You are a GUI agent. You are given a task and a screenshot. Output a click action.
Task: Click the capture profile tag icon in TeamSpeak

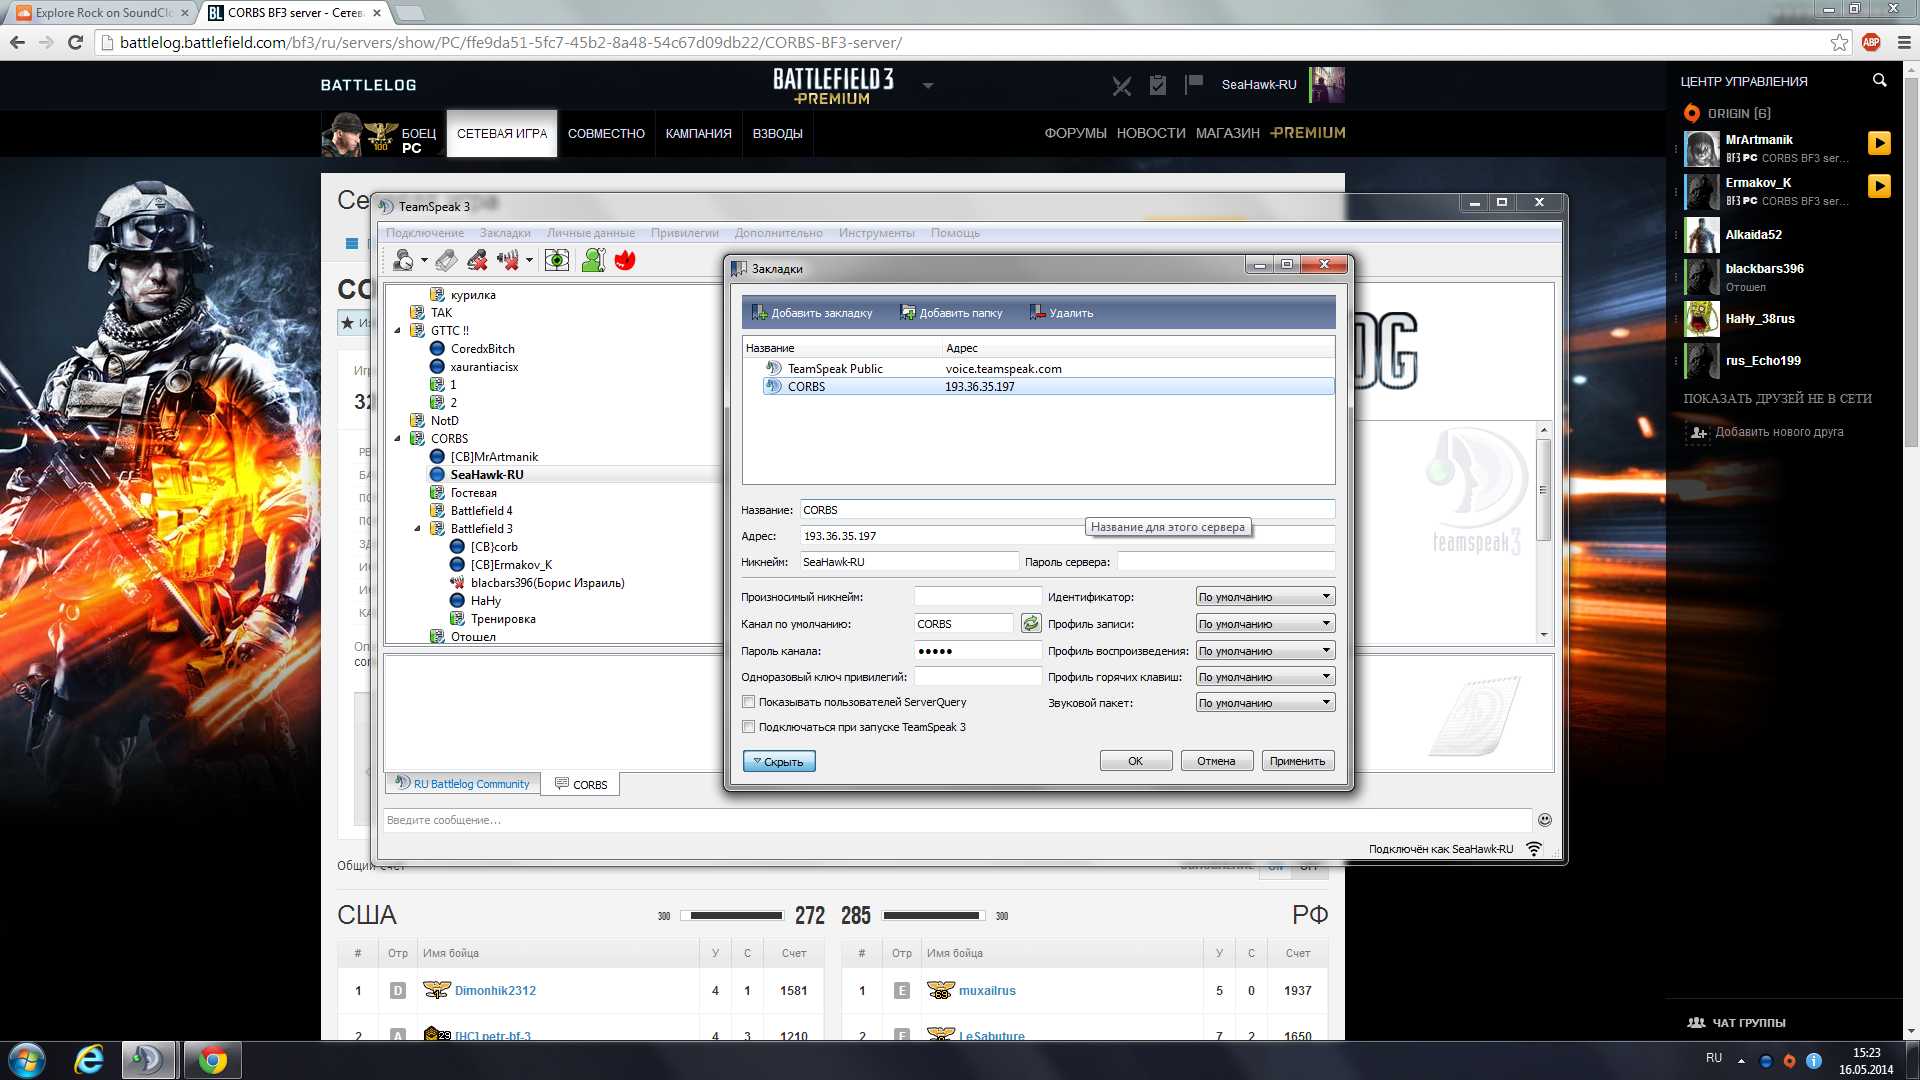[446, 260]
